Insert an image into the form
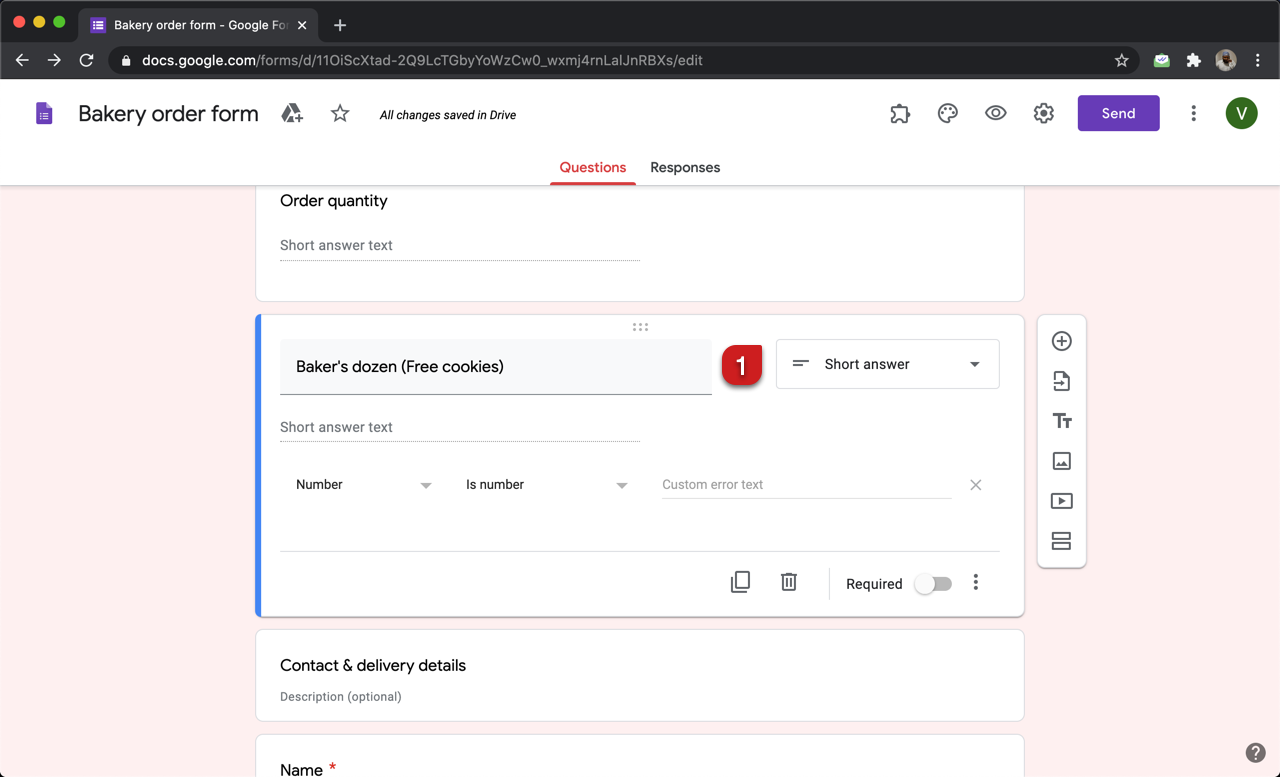Viewport: 1280px width, 777px height. pos(1061,460)
